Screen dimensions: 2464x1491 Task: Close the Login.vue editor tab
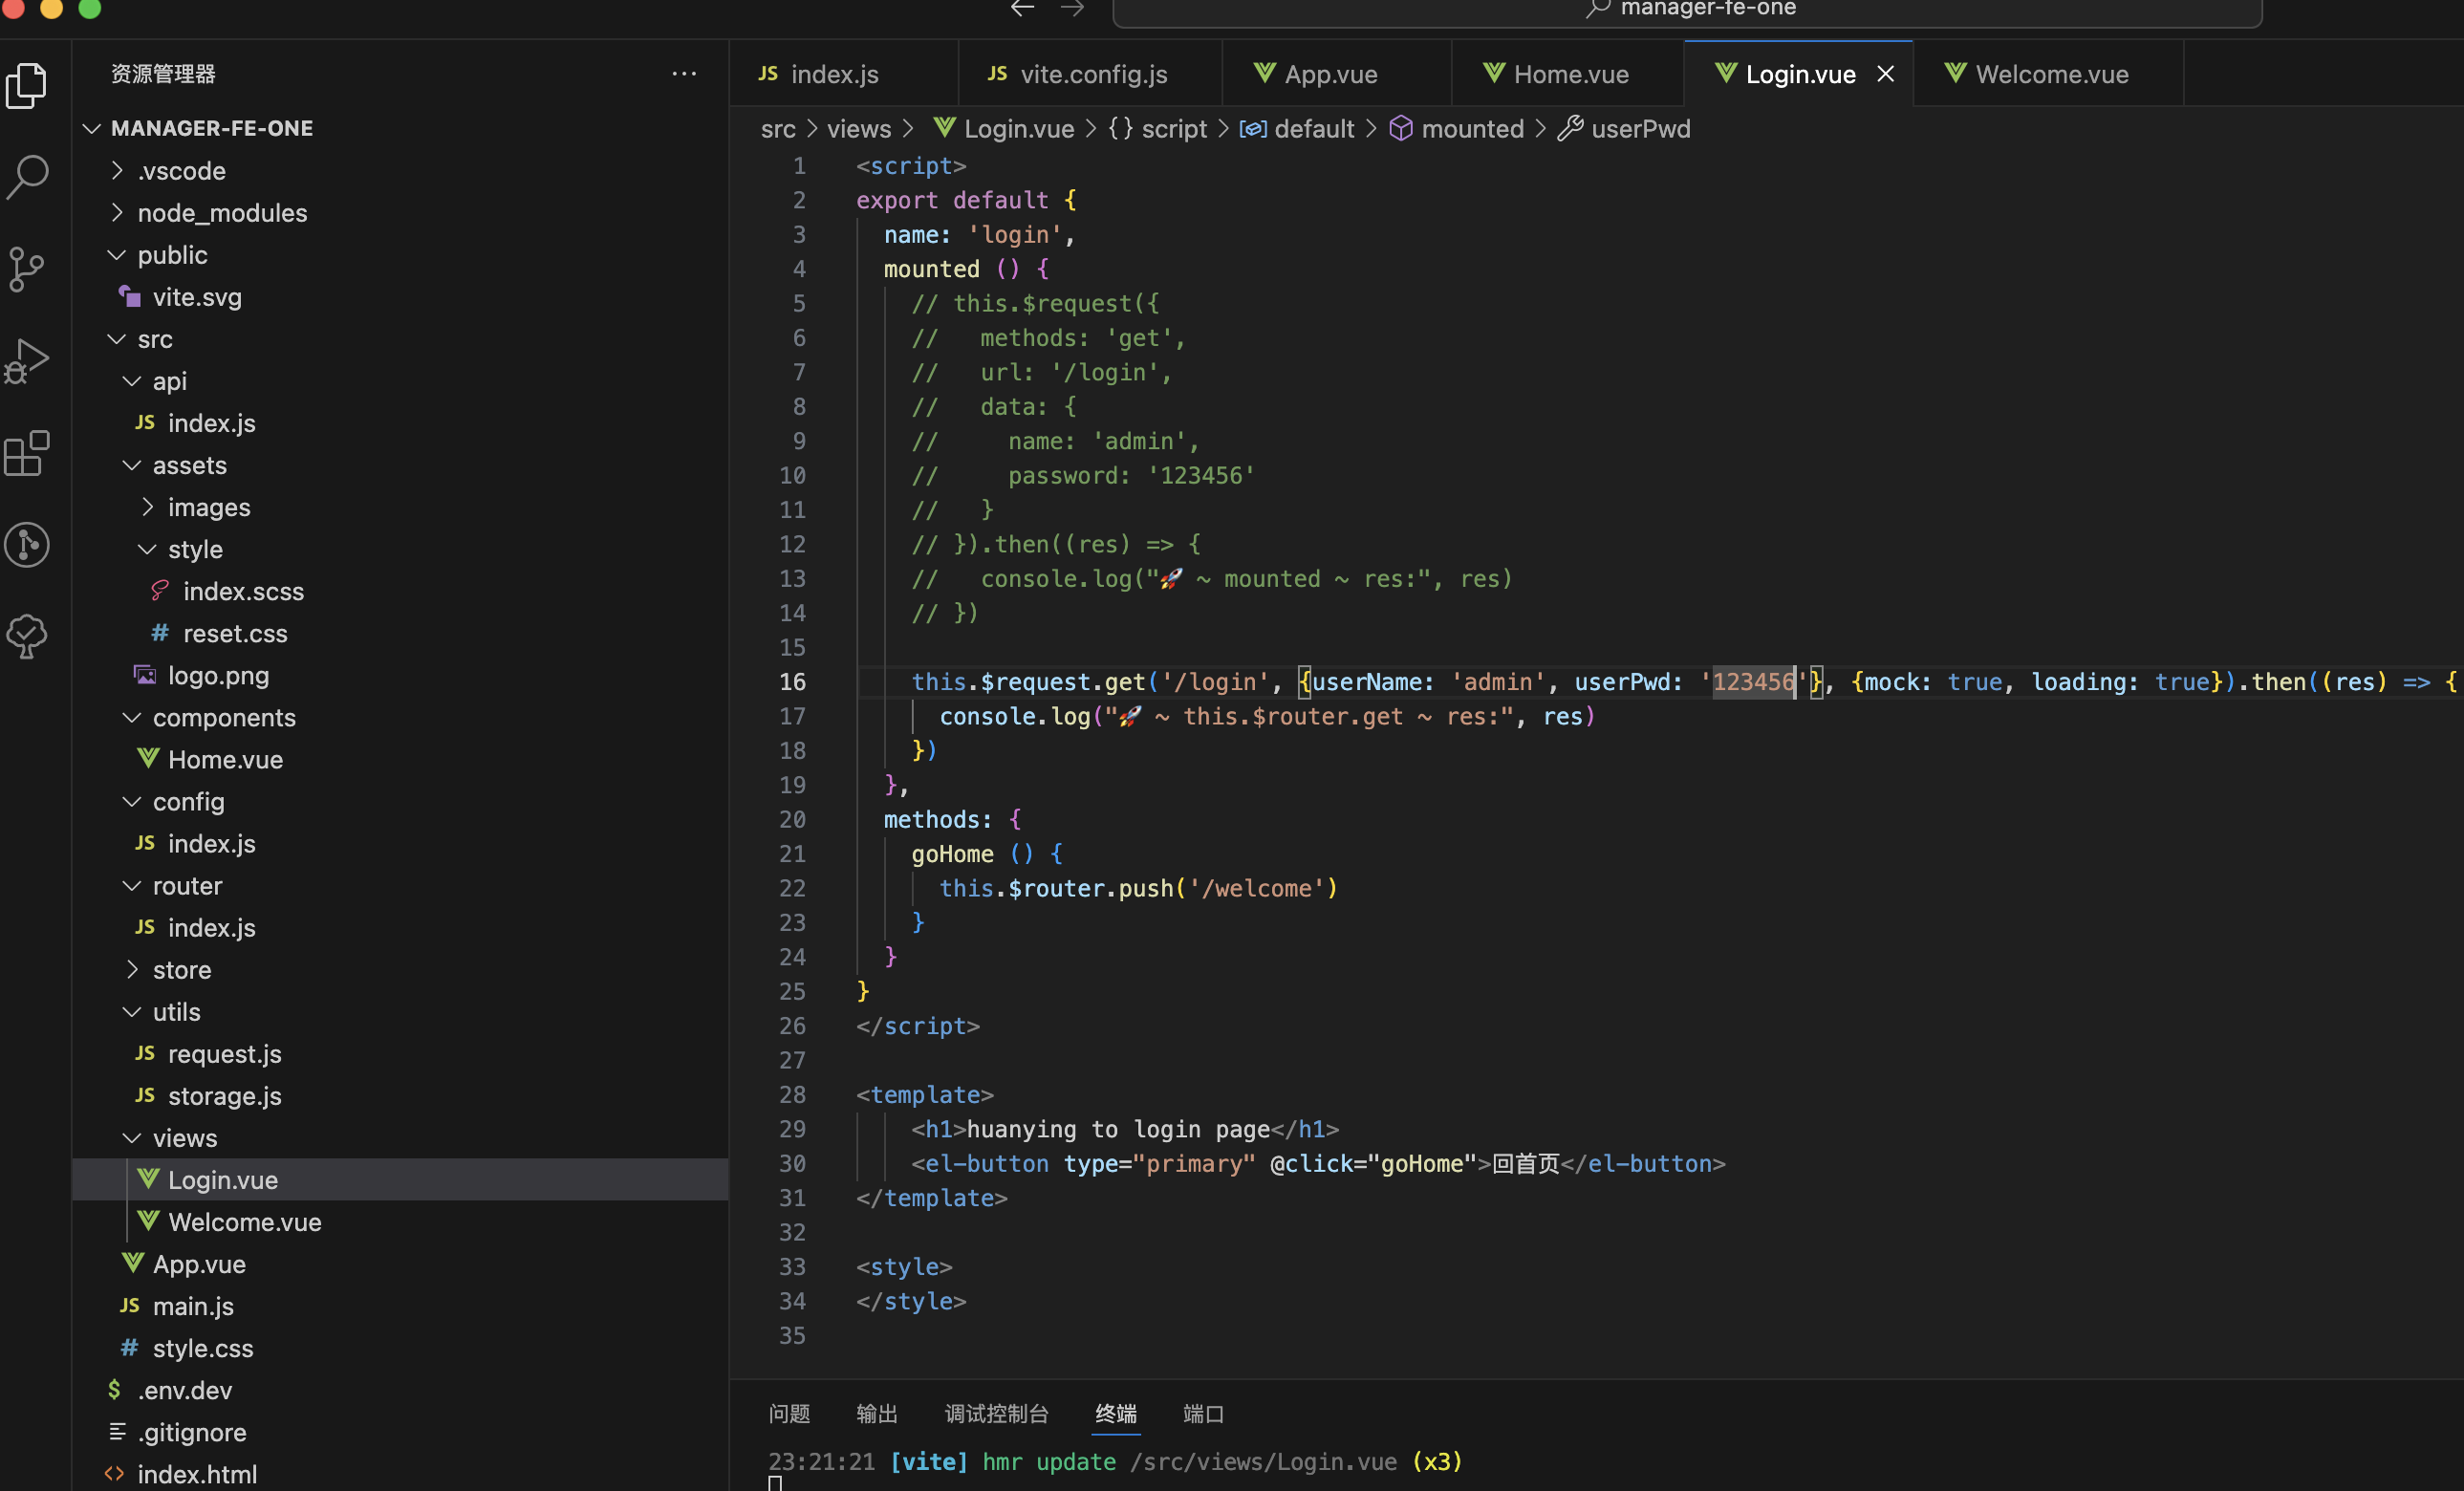pos(1885,74)
